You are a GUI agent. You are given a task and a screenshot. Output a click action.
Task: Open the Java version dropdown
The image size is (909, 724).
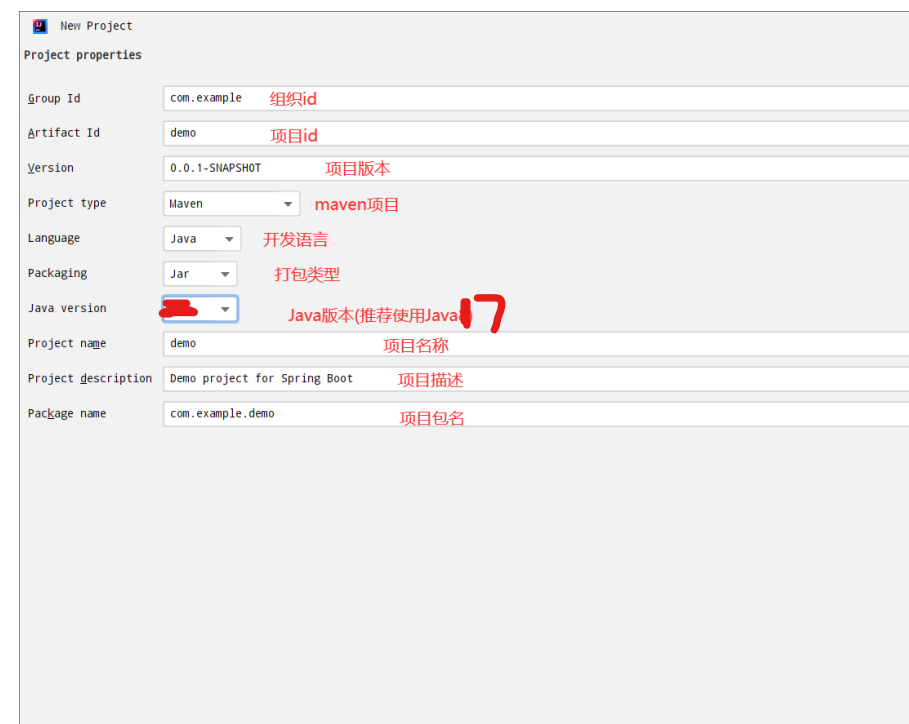click(x=200, y=309)
